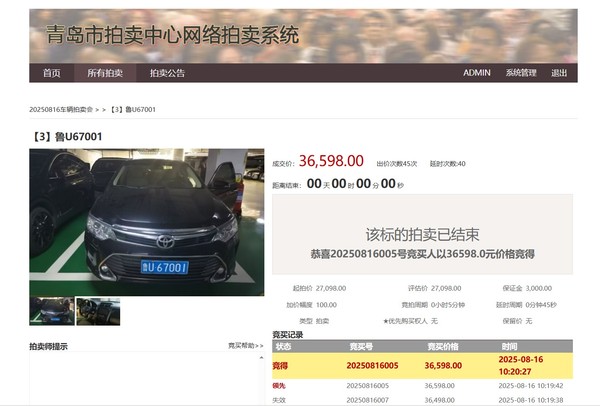
Task: Go to 所有拍卖 in the navigation bar
Action: [105, 73]
